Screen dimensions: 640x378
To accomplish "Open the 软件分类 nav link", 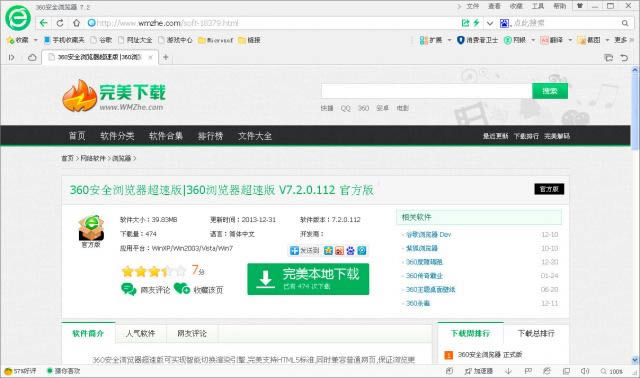I will 117,136.
